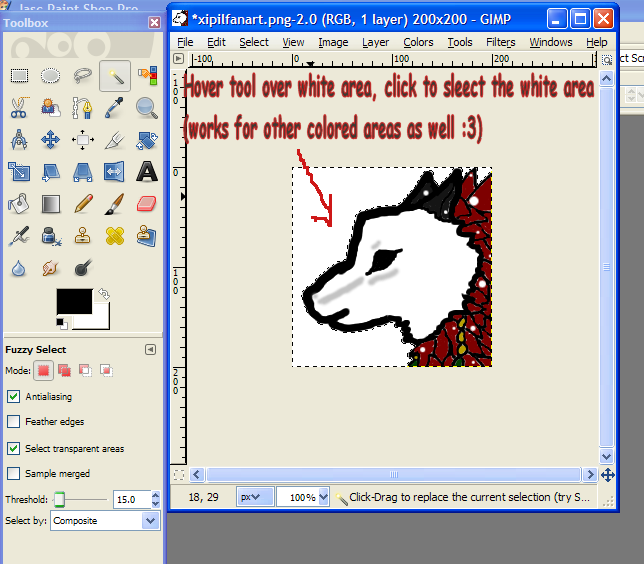This screenshot has width=644, height=564.
Task: Select the Dodge/Burn tool
Action: pos(83,268)
